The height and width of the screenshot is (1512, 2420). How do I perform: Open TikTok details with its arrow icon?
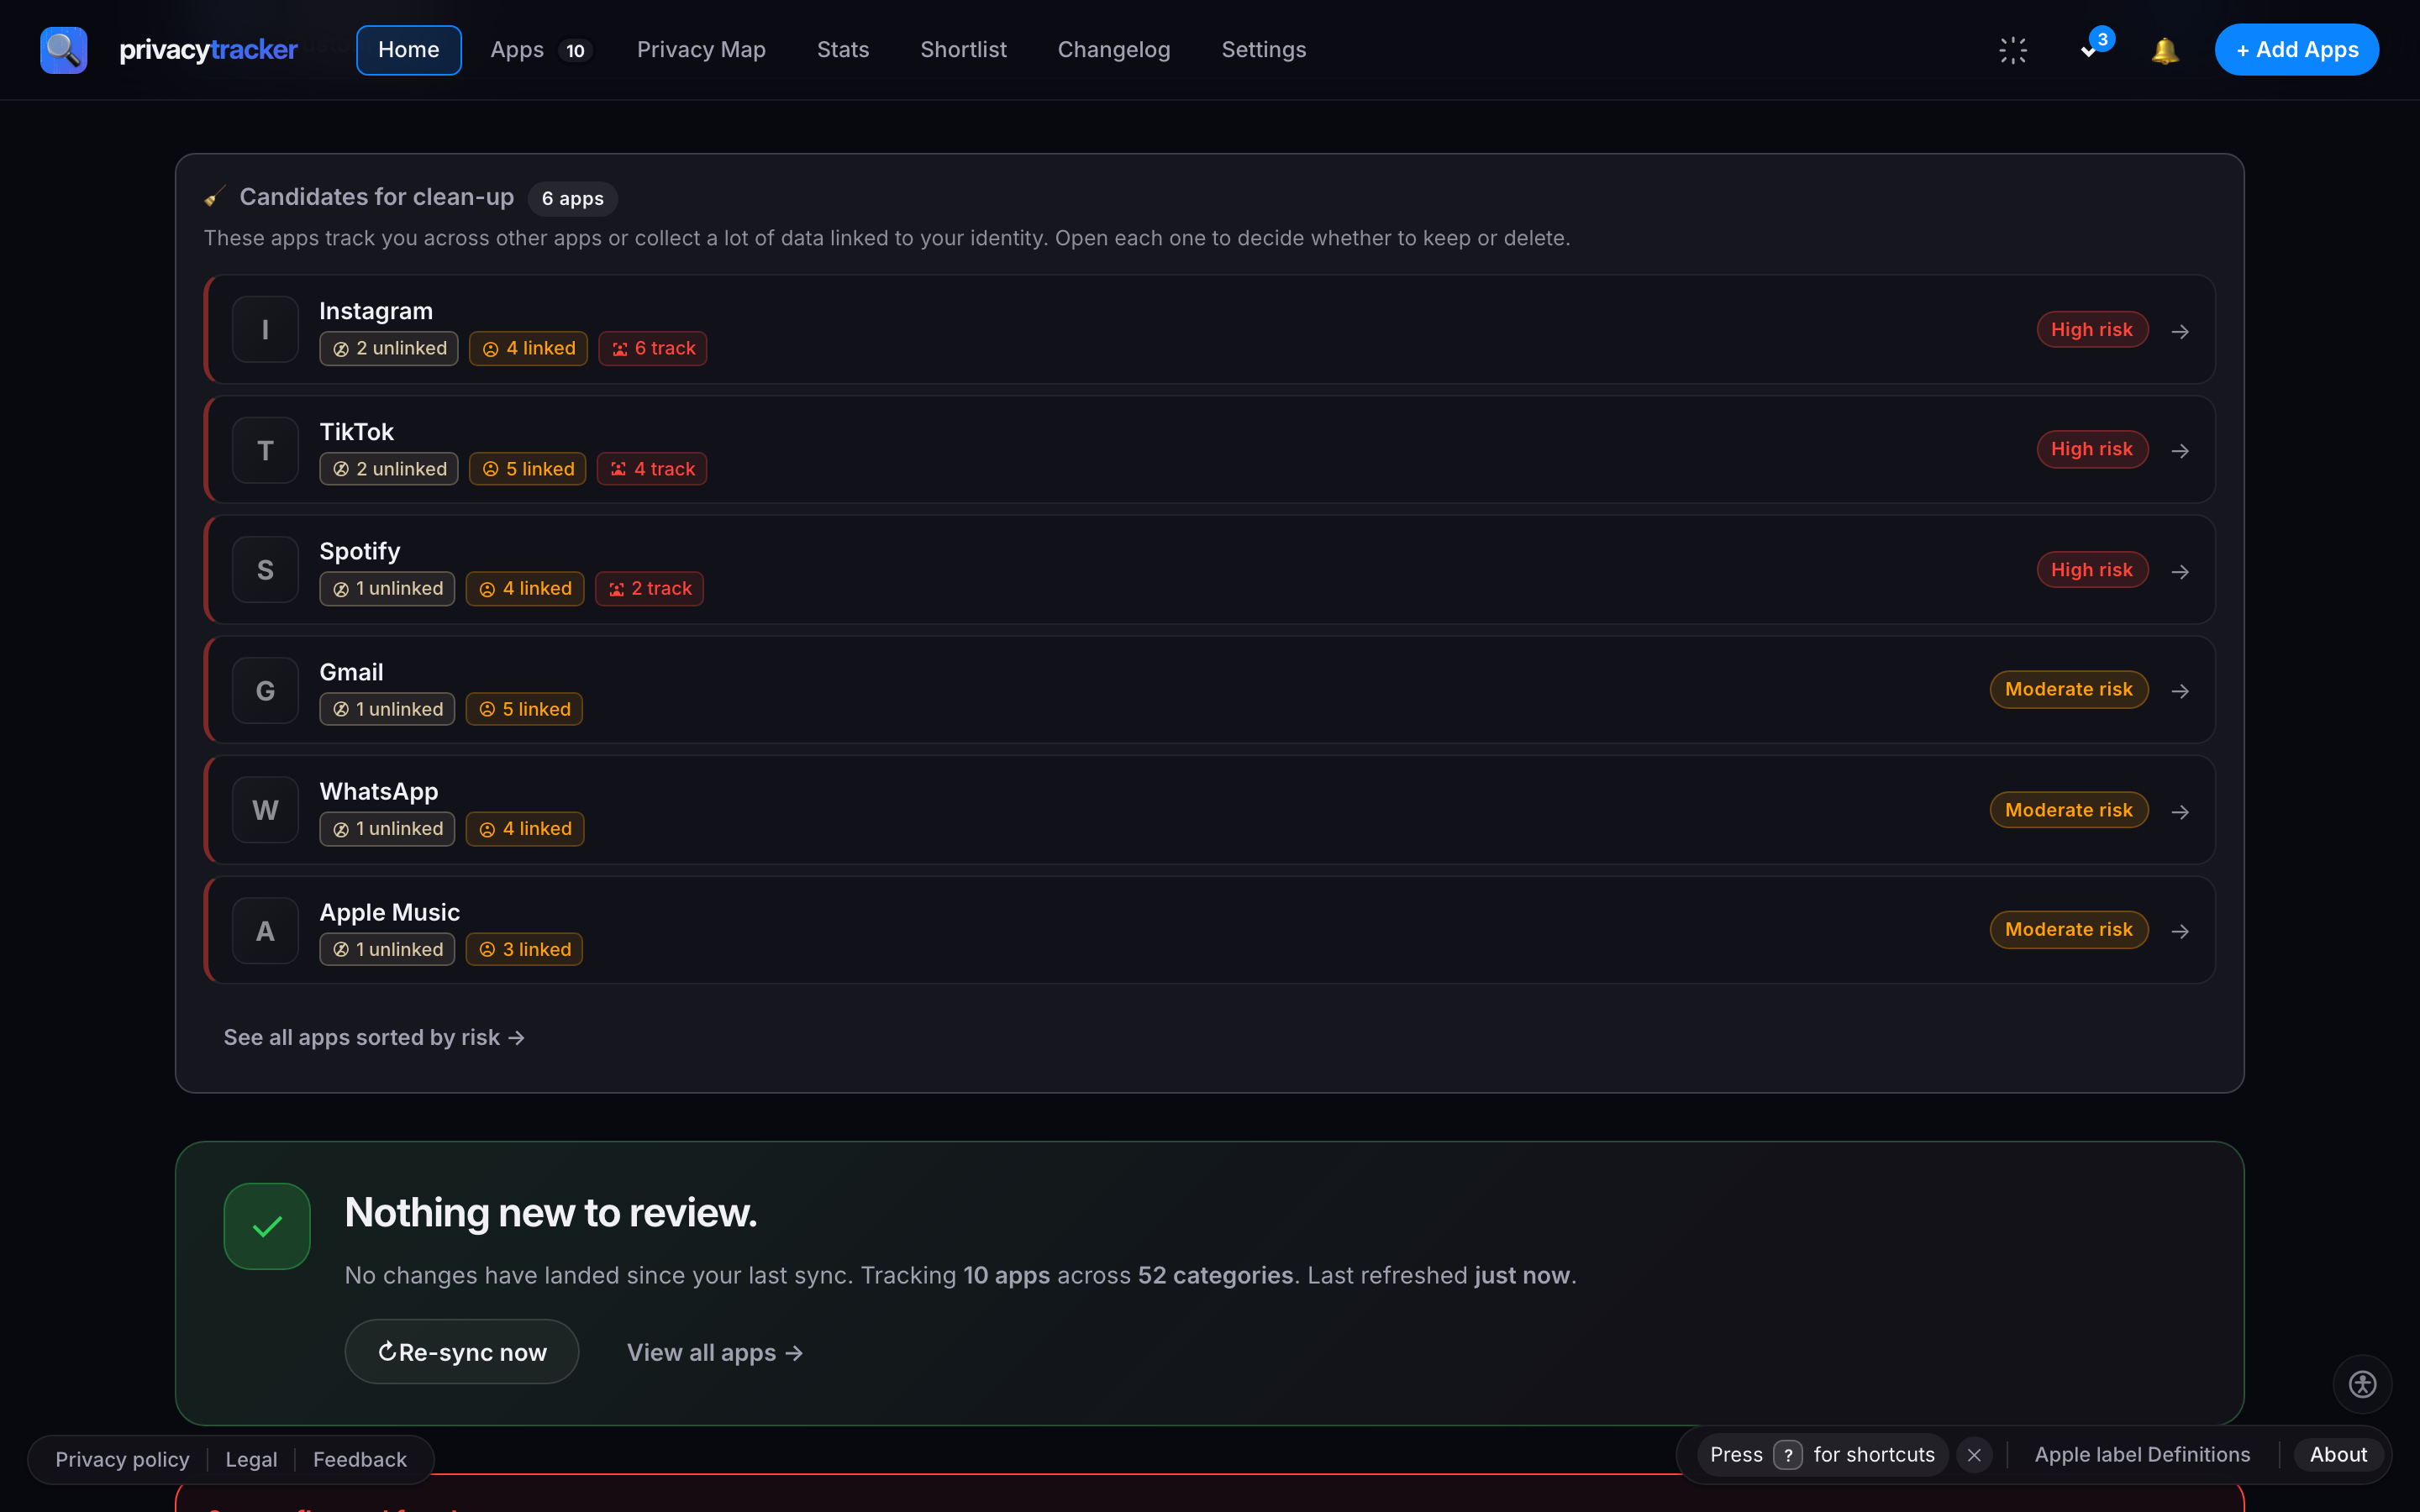(x=2180, y=451)
